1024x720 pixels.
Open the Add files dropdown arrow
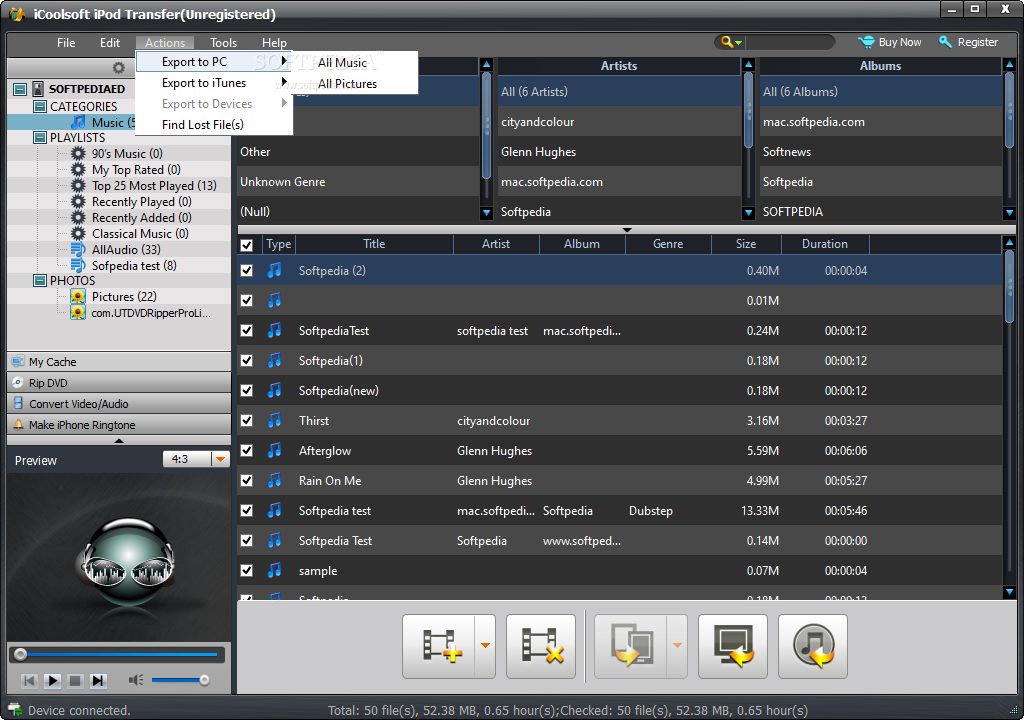[485, 646]
